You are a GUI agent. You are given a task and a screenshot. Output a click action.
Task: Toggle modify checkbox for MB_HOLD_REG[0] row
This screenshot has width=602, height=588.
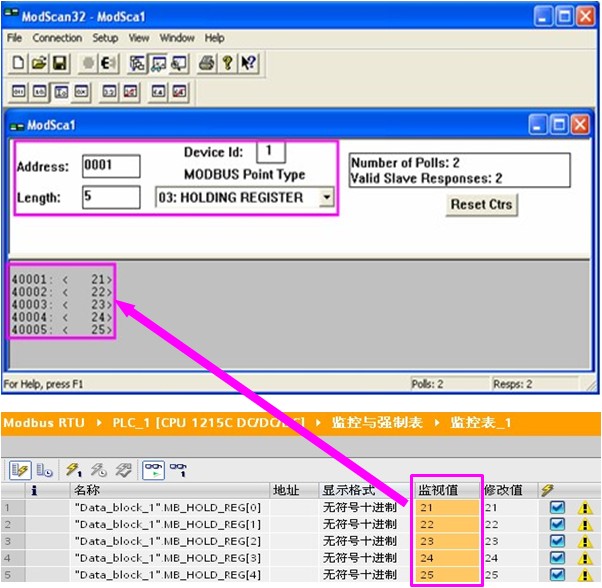coord(557,507)
